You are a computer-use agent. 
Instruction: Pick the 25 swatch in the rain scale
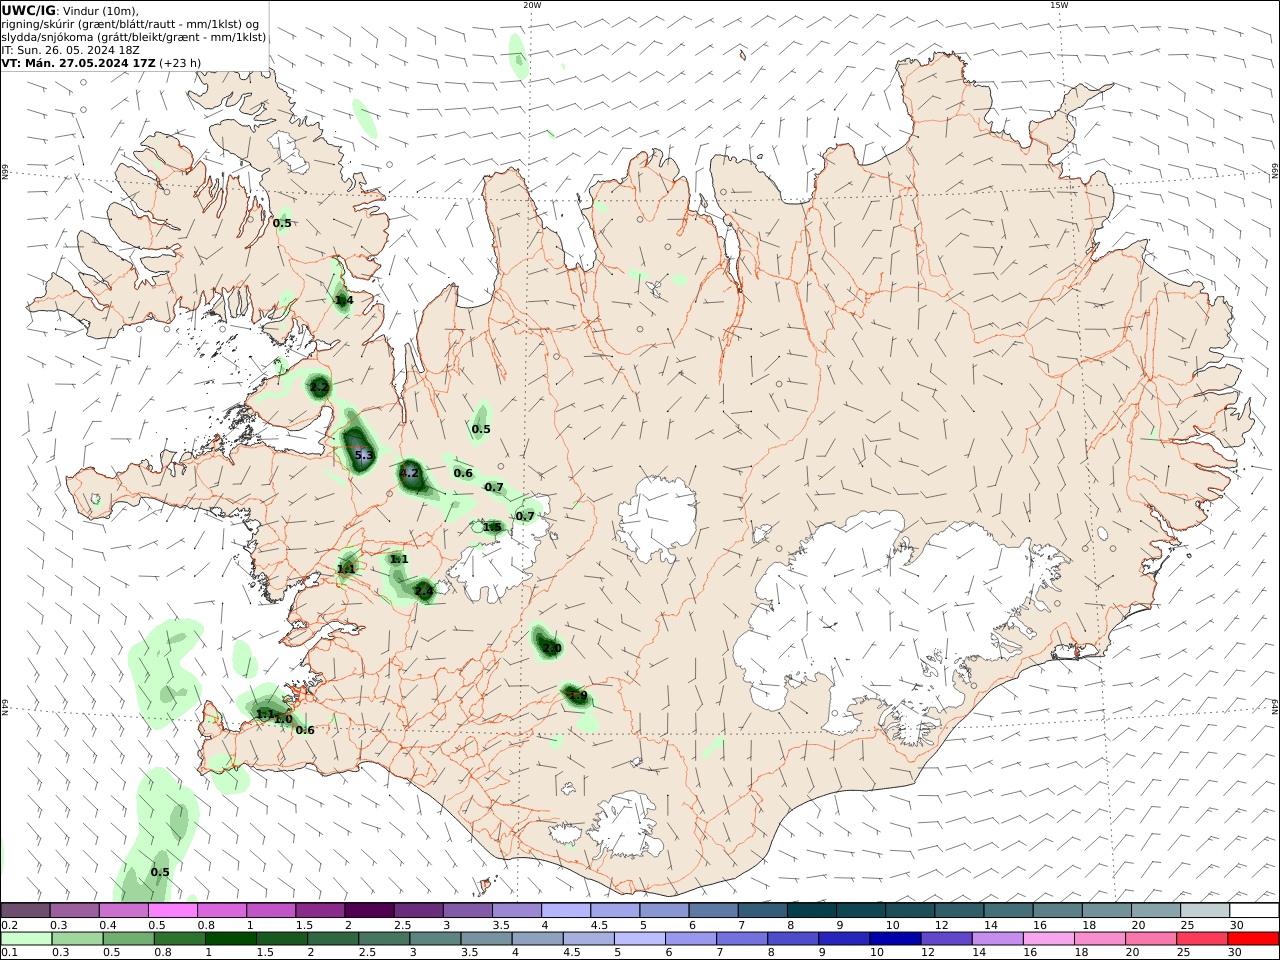[x=1202, y=939]
